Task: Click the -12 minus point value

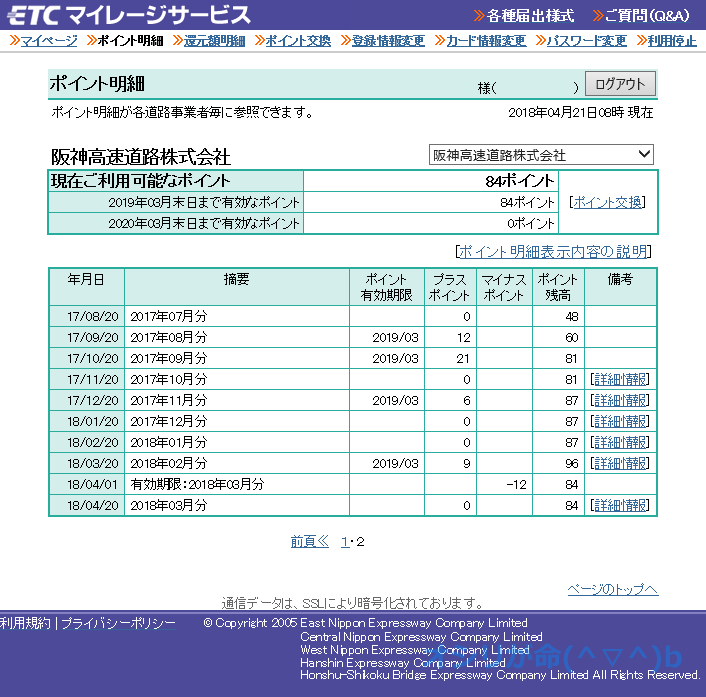Action: tap(516, 484)
